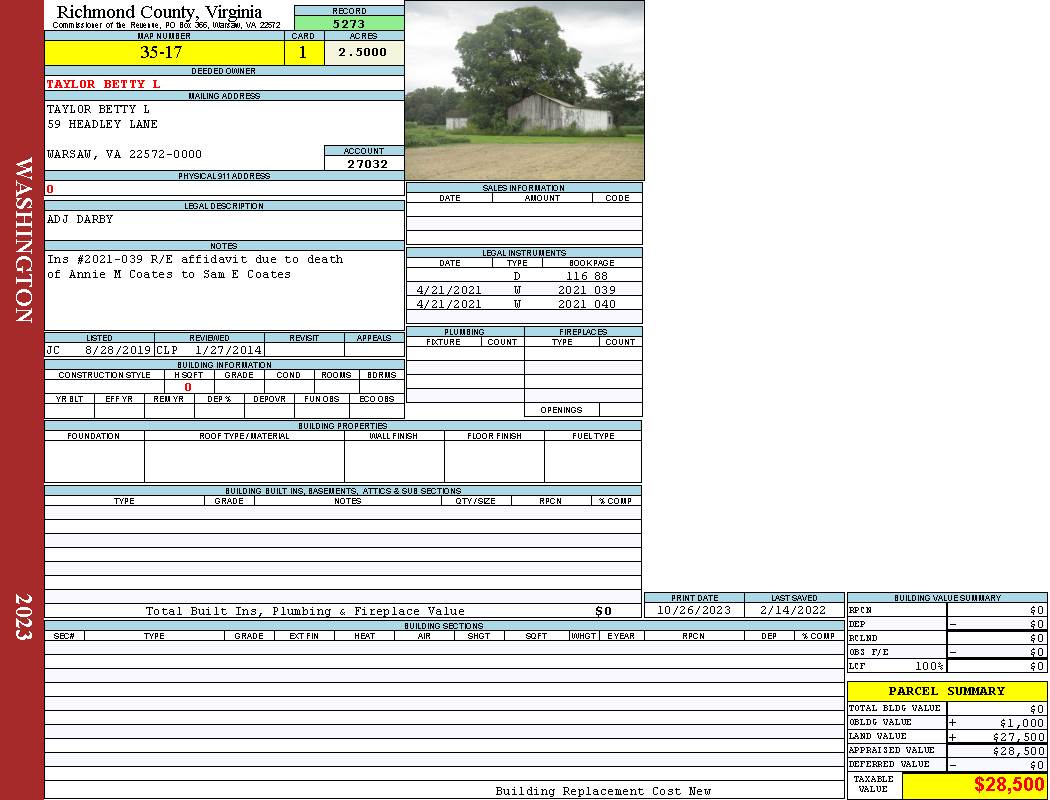This screenshot has height=800, width=1050.
Task: Click the property photo of the barn
Action: (x=524, y=90)
